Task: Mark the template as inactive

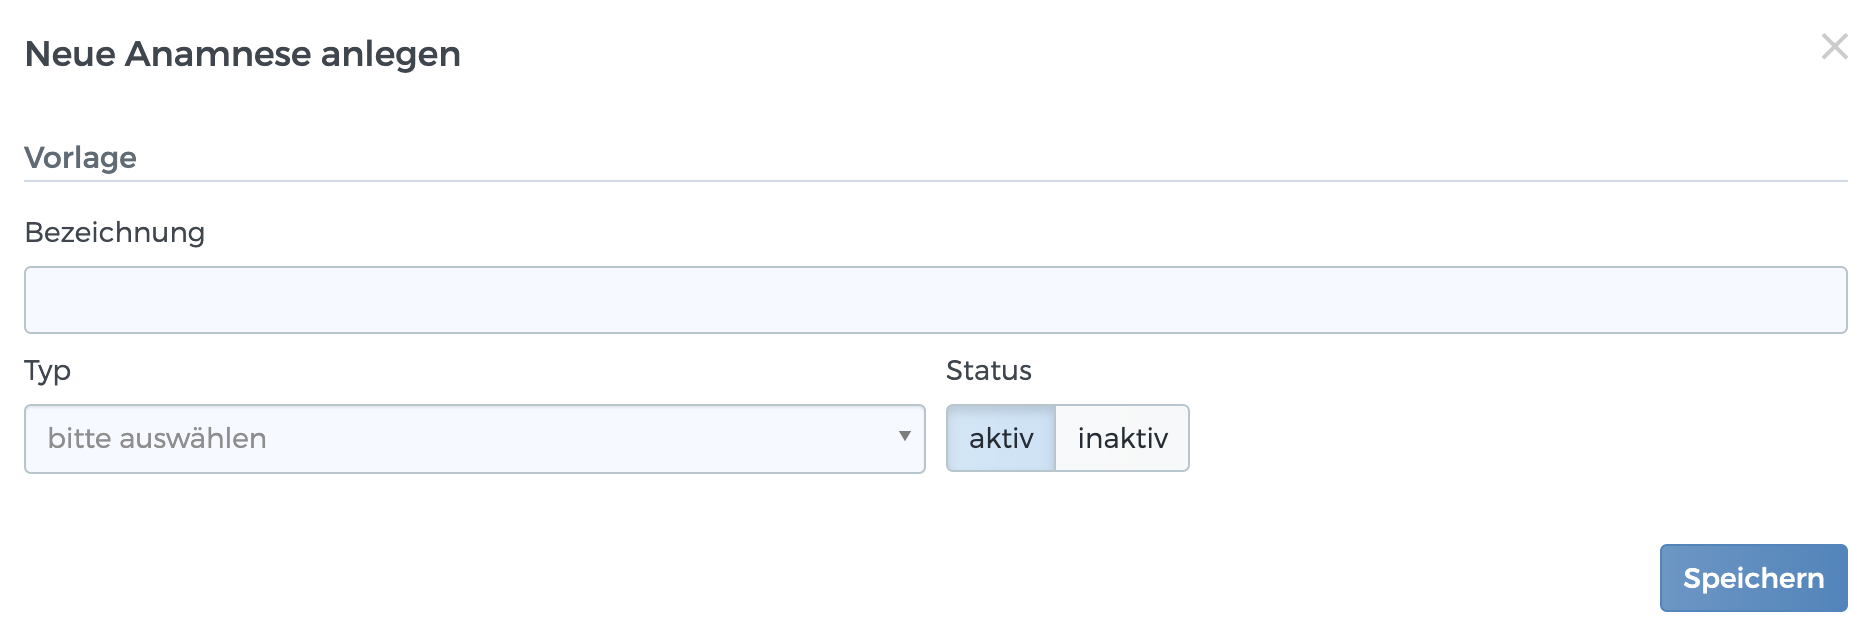Action: coord(1122,439)
